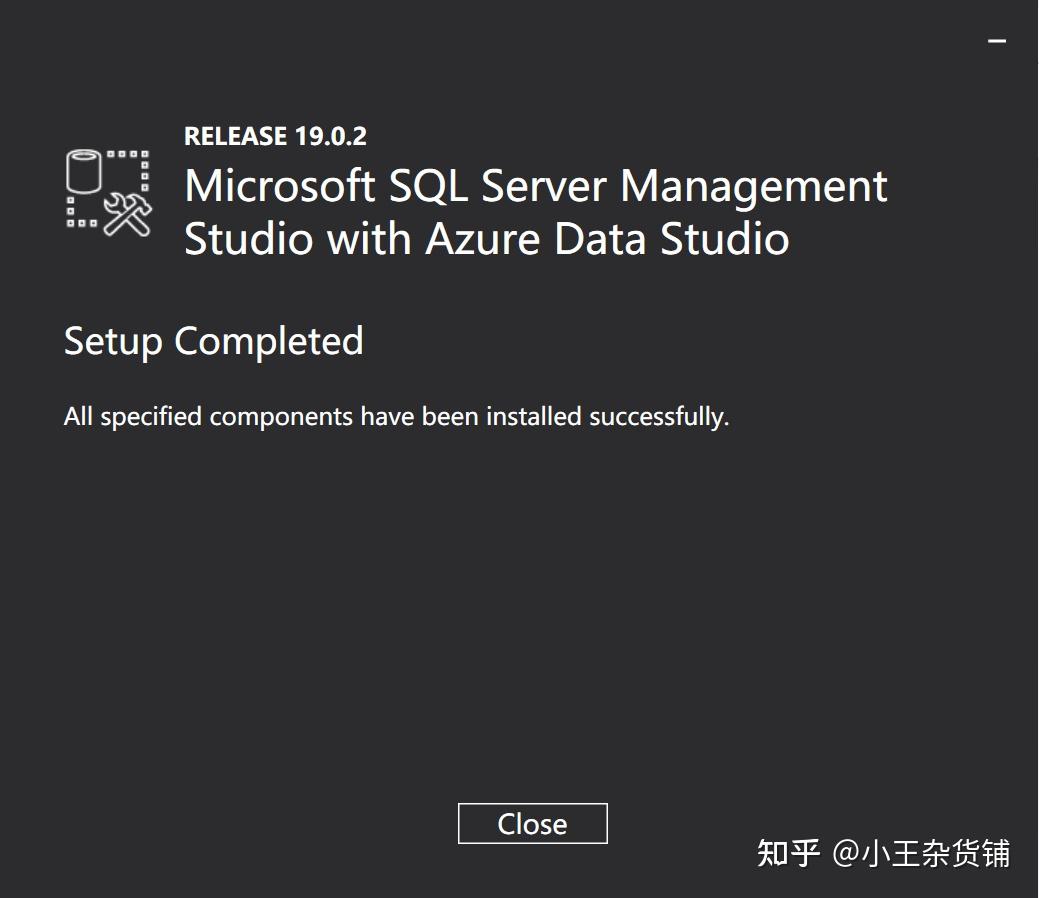This screenshot has height=898, width=1039.
Task: Click the Azure Data Studio text portion
Action: point(610,239)
